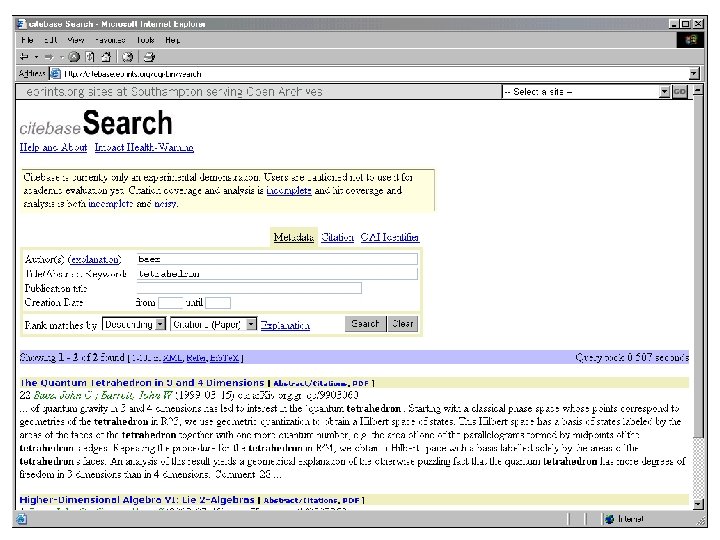The width and height of the screenshot is (720, 540).
Task: Click the Home icon in the browser toolbar
Action: tap(106, 57)
